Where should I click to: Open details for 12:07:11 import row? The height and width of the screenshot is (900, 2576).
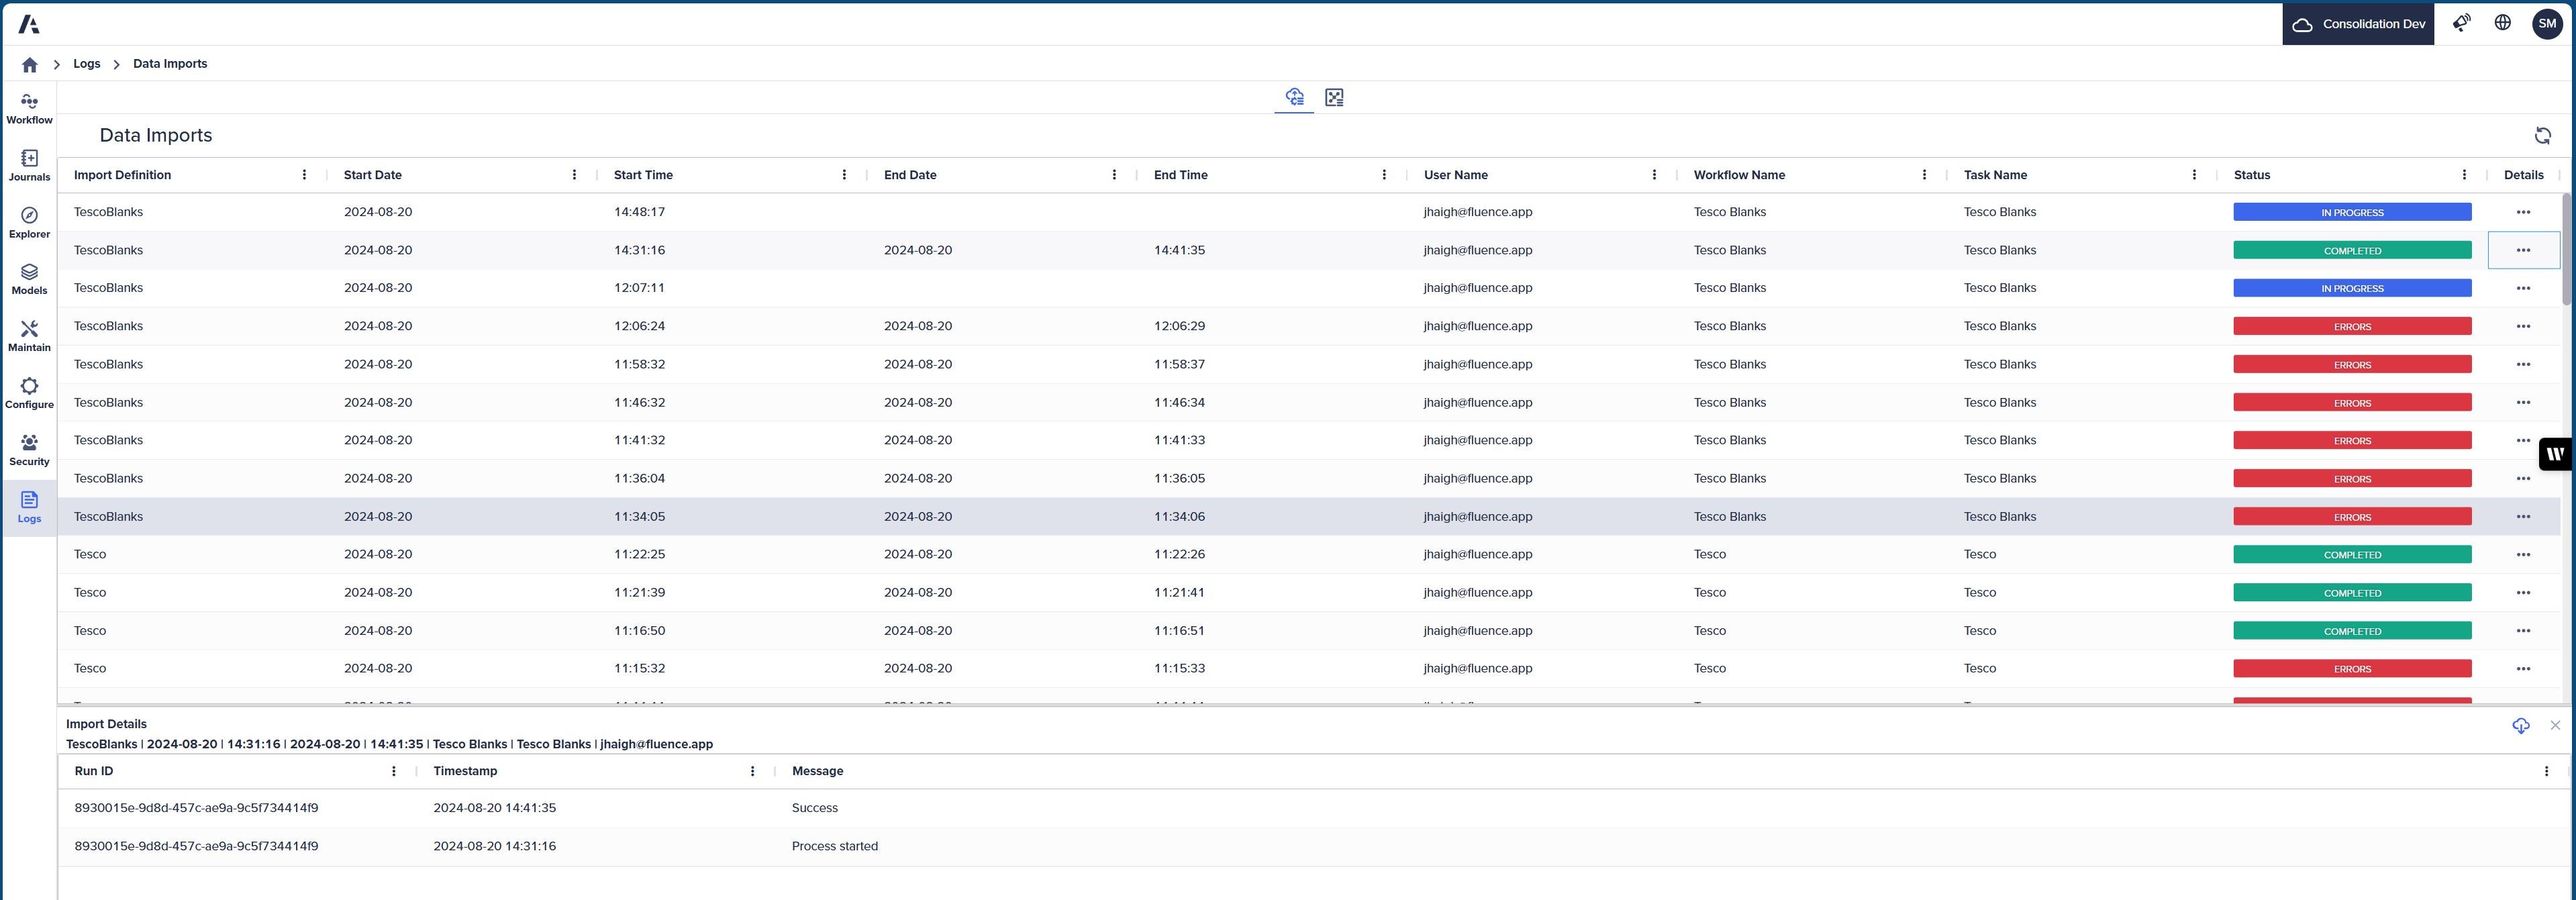click(2523, 288)
